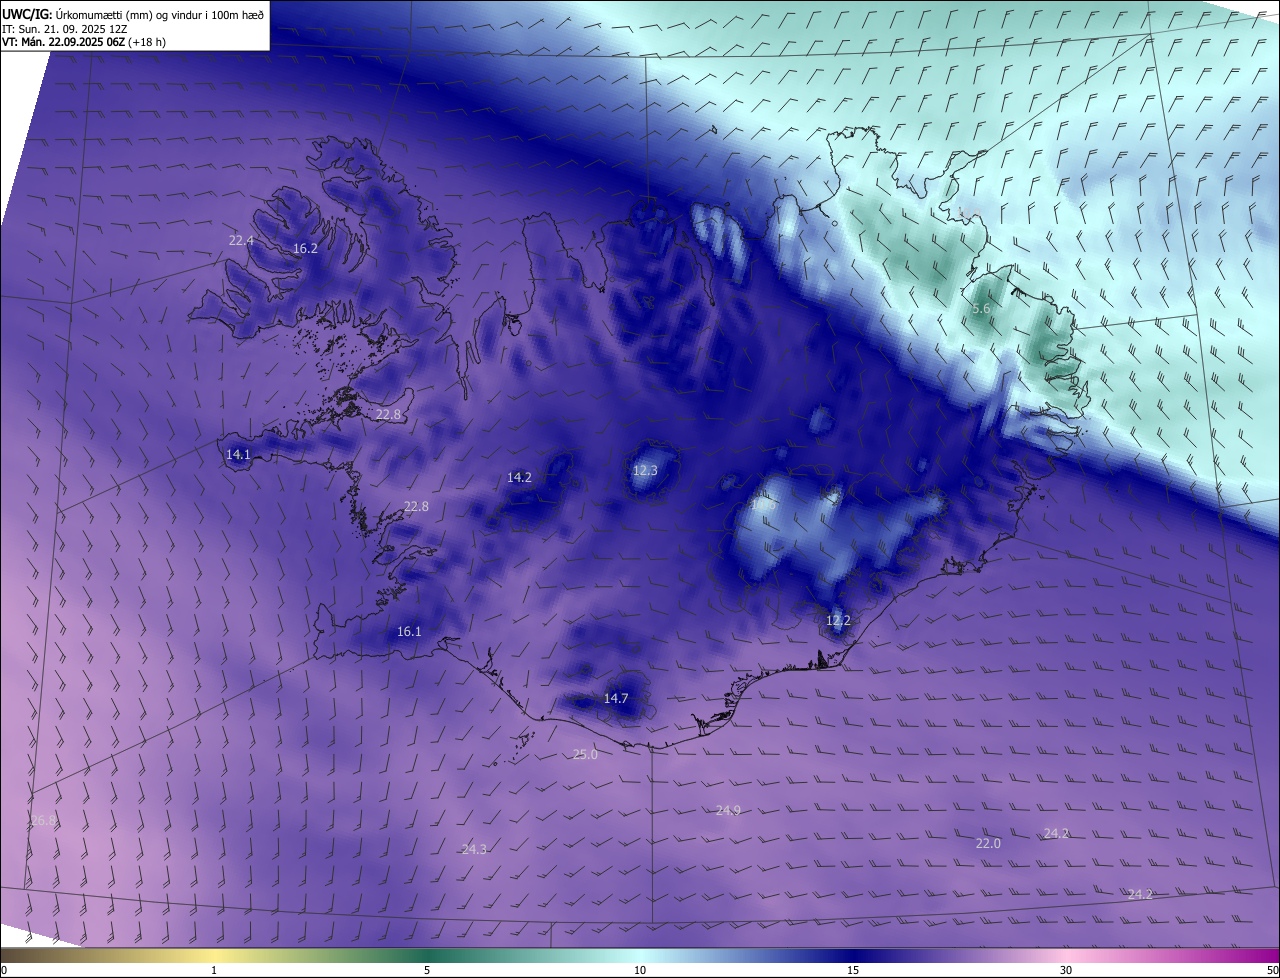Image resolution: width=1280 pixels, height=978 pixels.
Task: Click the '50' tick label on the color scale
Action: point(1272,970)
